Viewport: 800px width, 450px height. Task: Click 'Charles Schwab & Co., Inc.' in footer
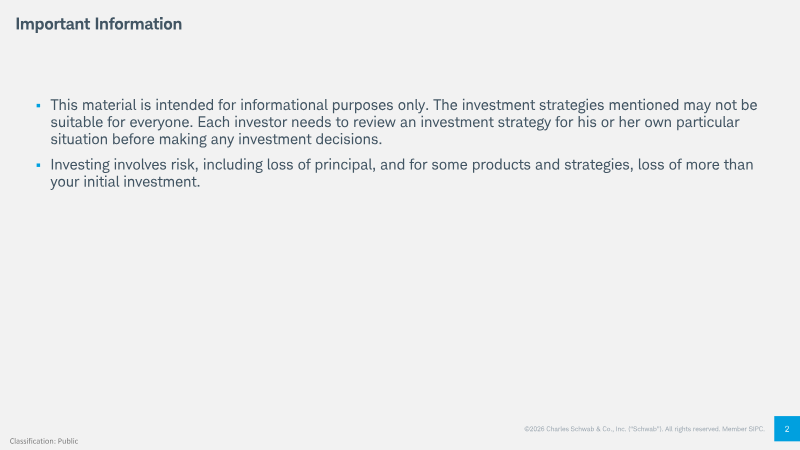click(x=583, y=429)
